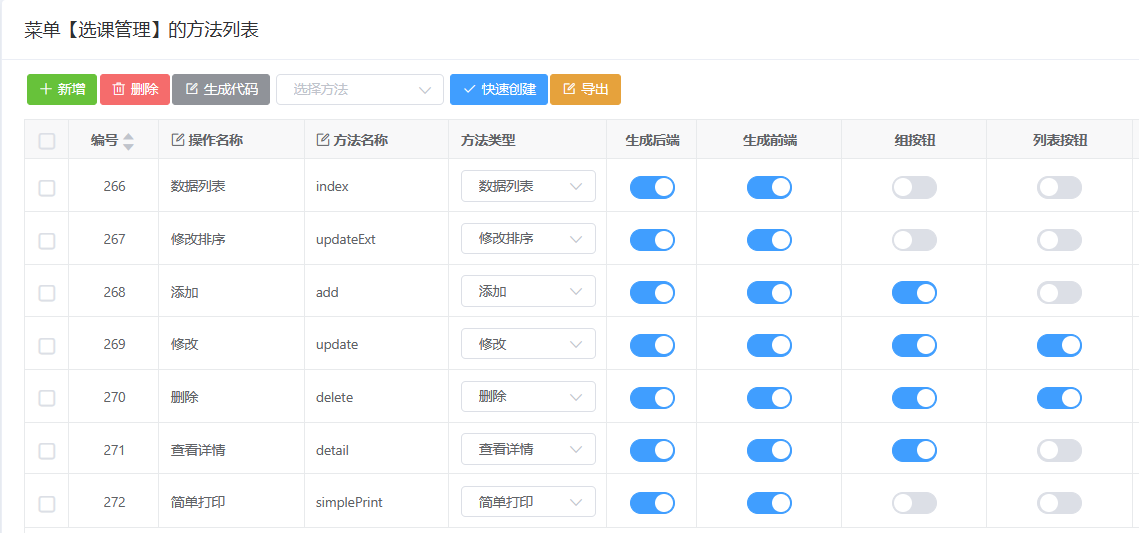The image size is (1139, 533).
Task: Click the sort arrows icon beside 编号
Action: 128,141
